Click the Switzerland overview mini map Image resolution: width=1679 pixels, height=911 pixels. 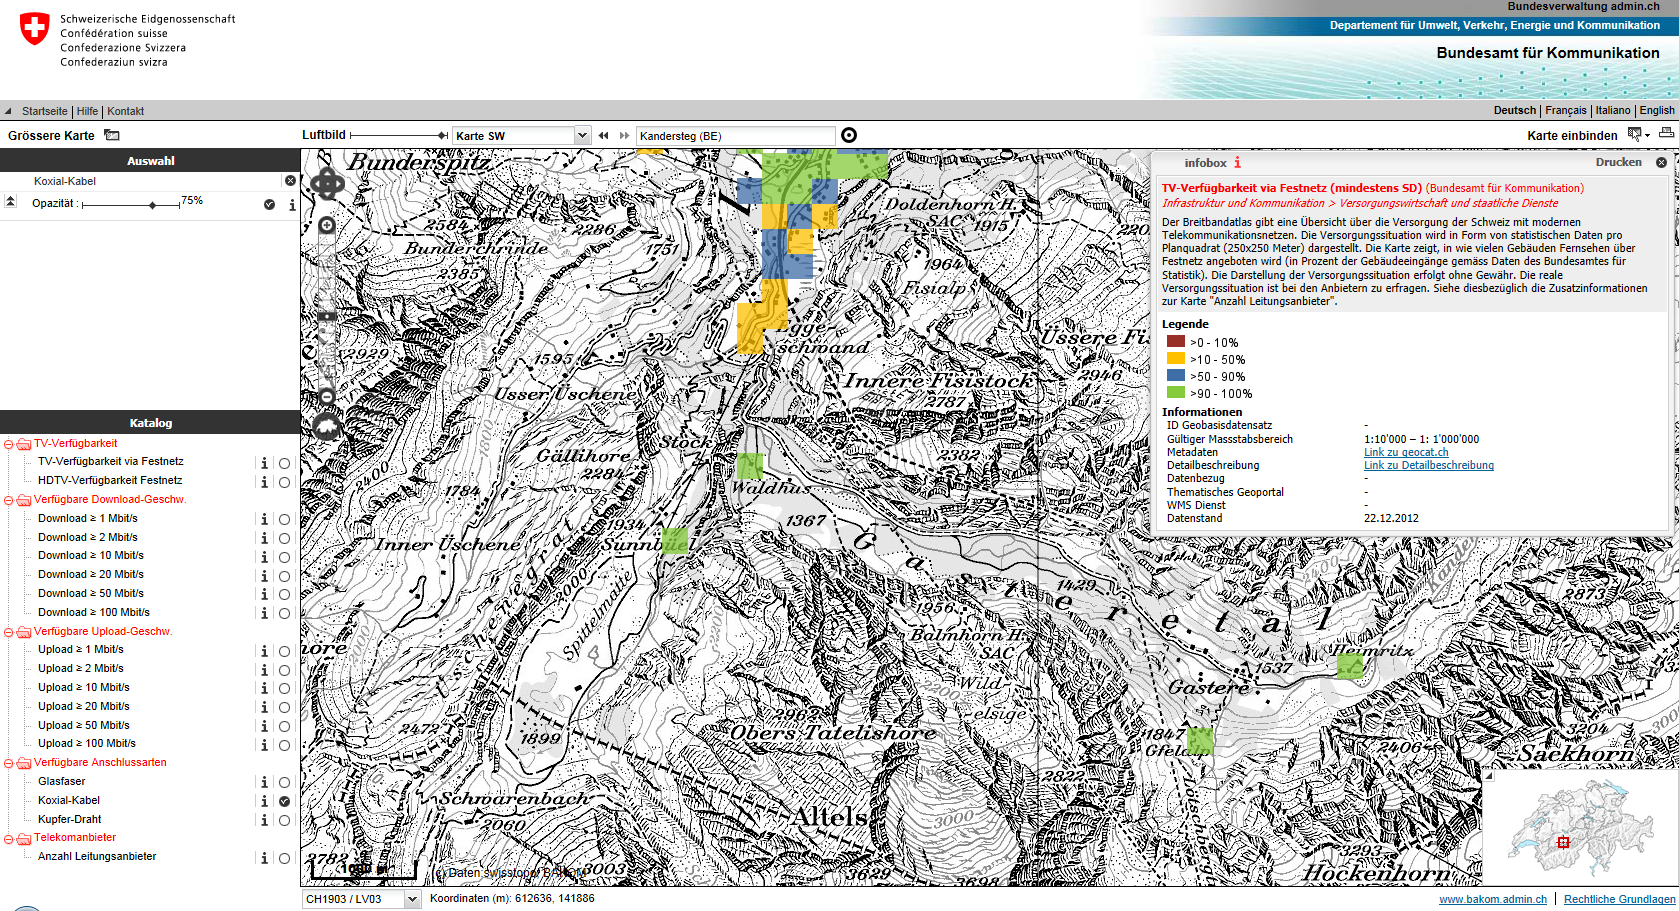pyautogui.click(x=1580, y=827)
